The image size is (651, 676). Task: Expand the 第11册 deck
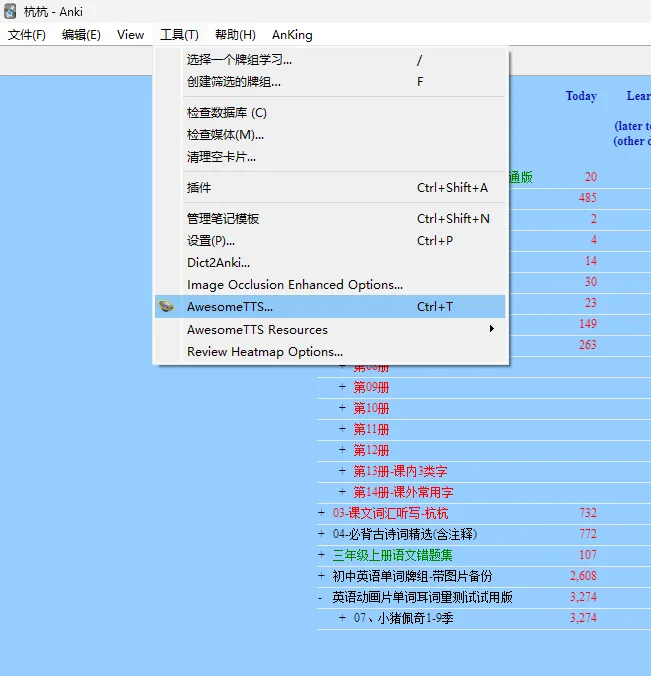[342, 429]
